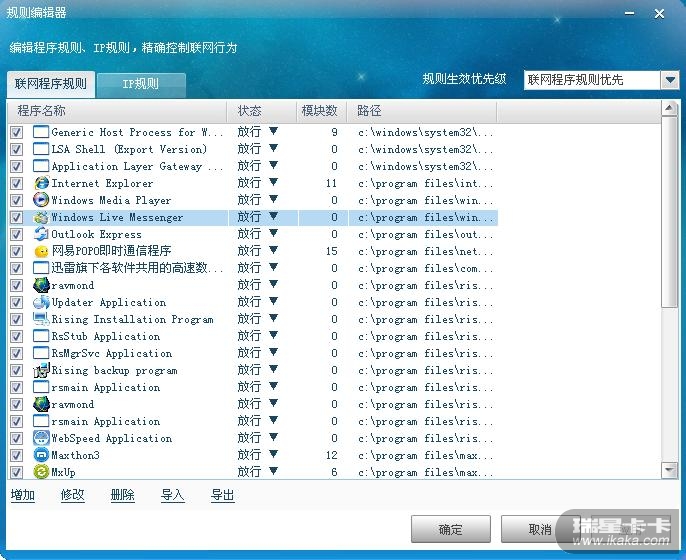Open the 规则生效优先级 priority dropdown
The width and height of the screenshot is (686, 560).
tap(669, 80)
